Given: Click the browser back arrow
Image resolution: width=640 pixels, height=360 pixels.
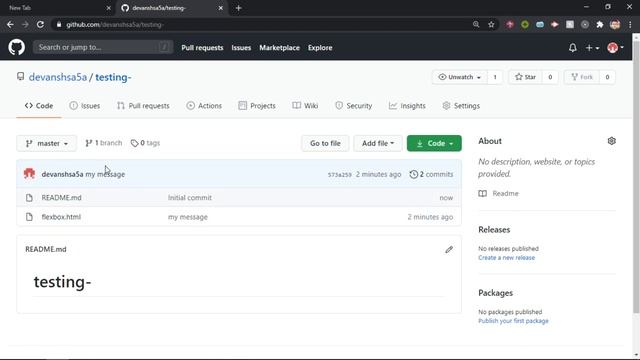Looking at the screenshot, I should [10, 24].
